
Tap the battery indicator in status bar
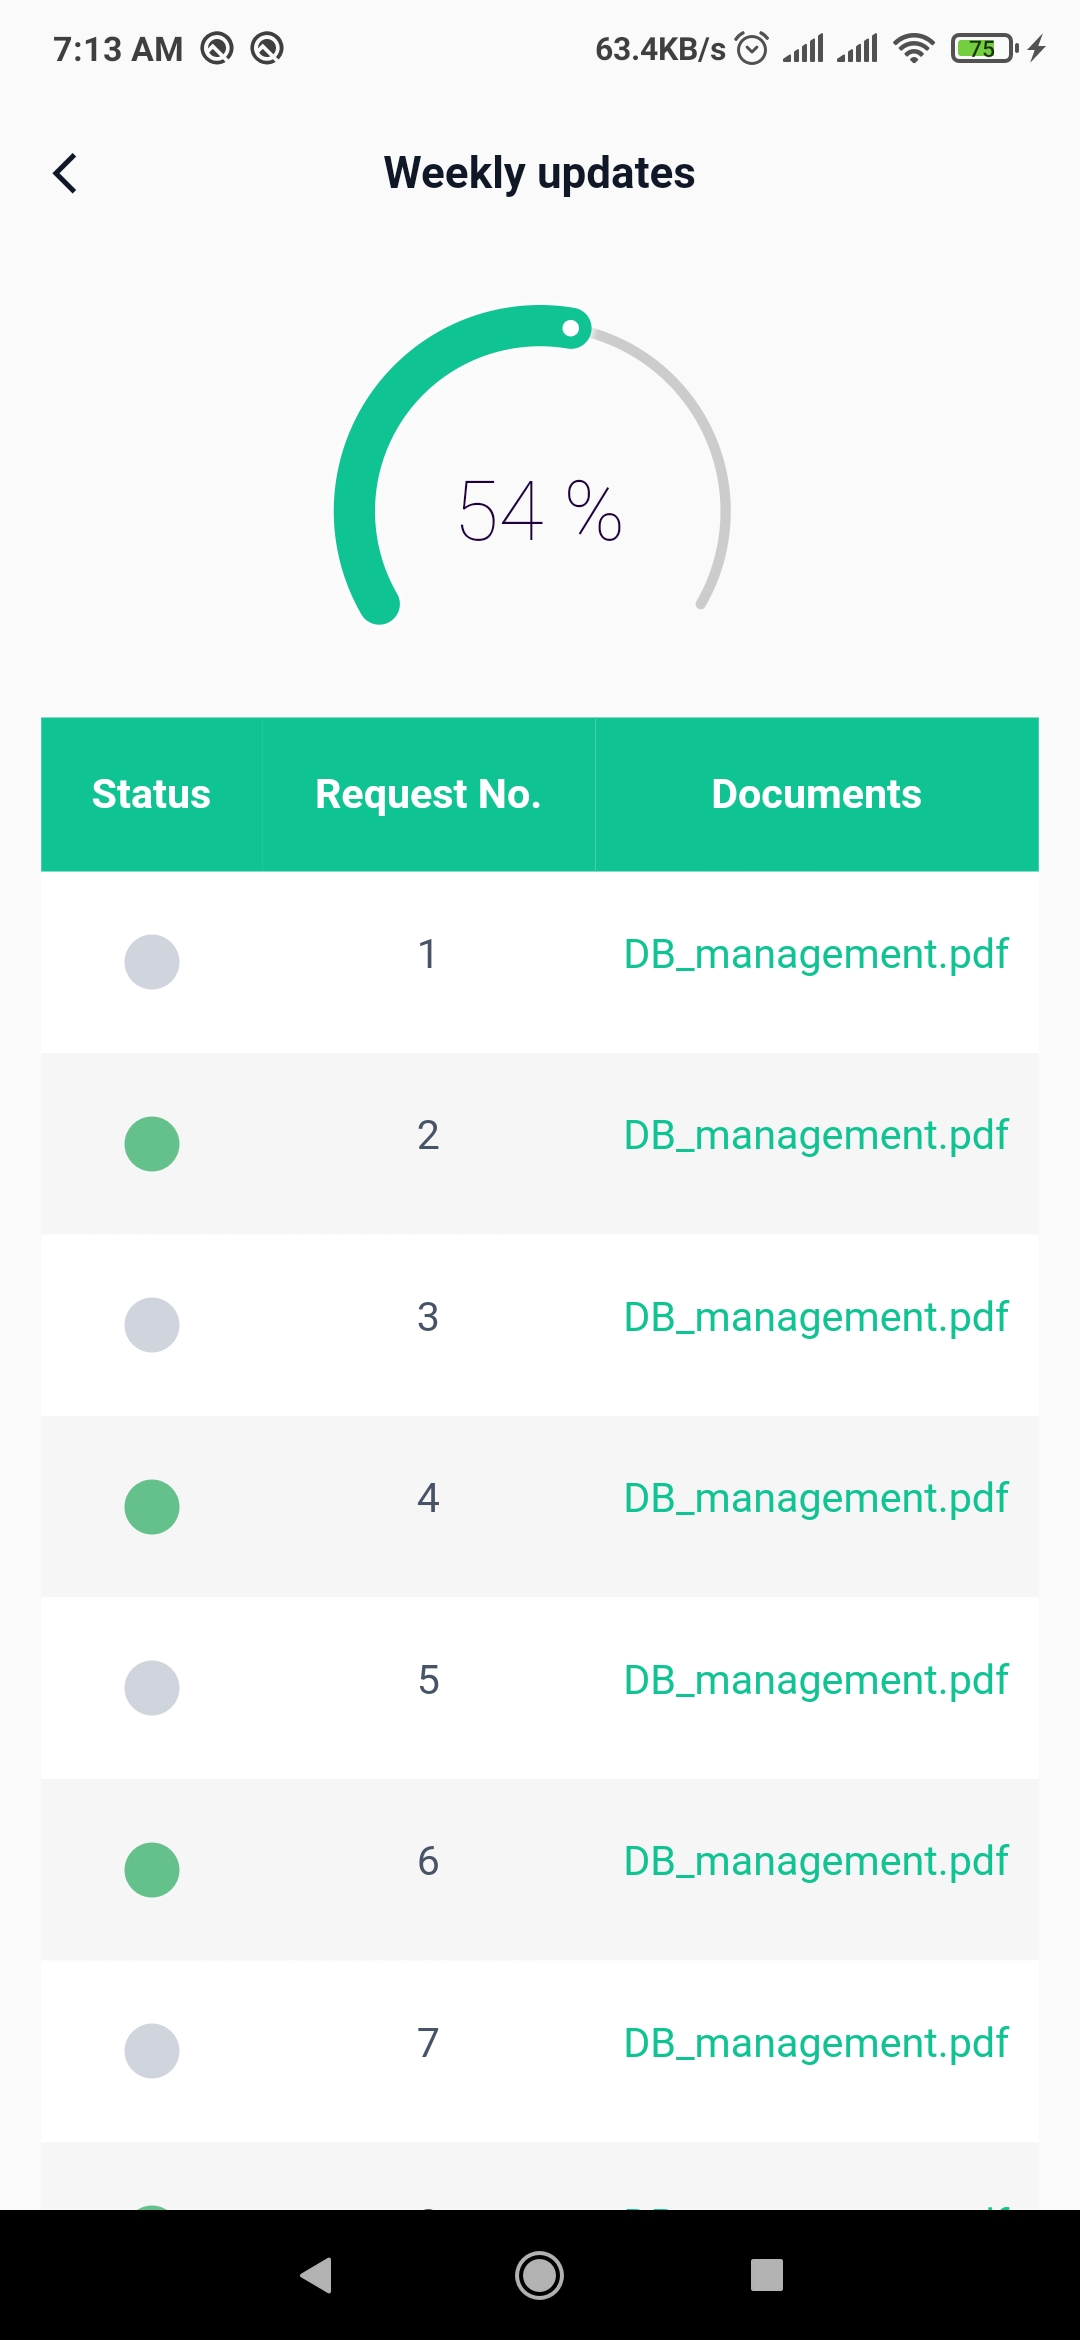[x=984, y=48]
